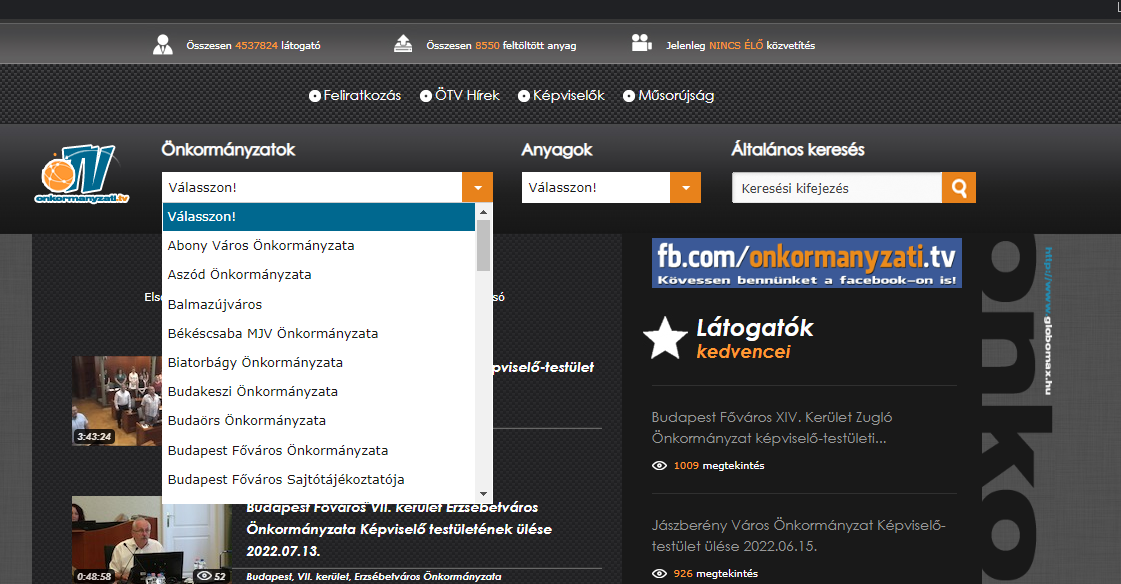Select Békéscsaba MJV Önkormányzata option
Viewport: 1121px width, 584px height.
tap(319, 334)
